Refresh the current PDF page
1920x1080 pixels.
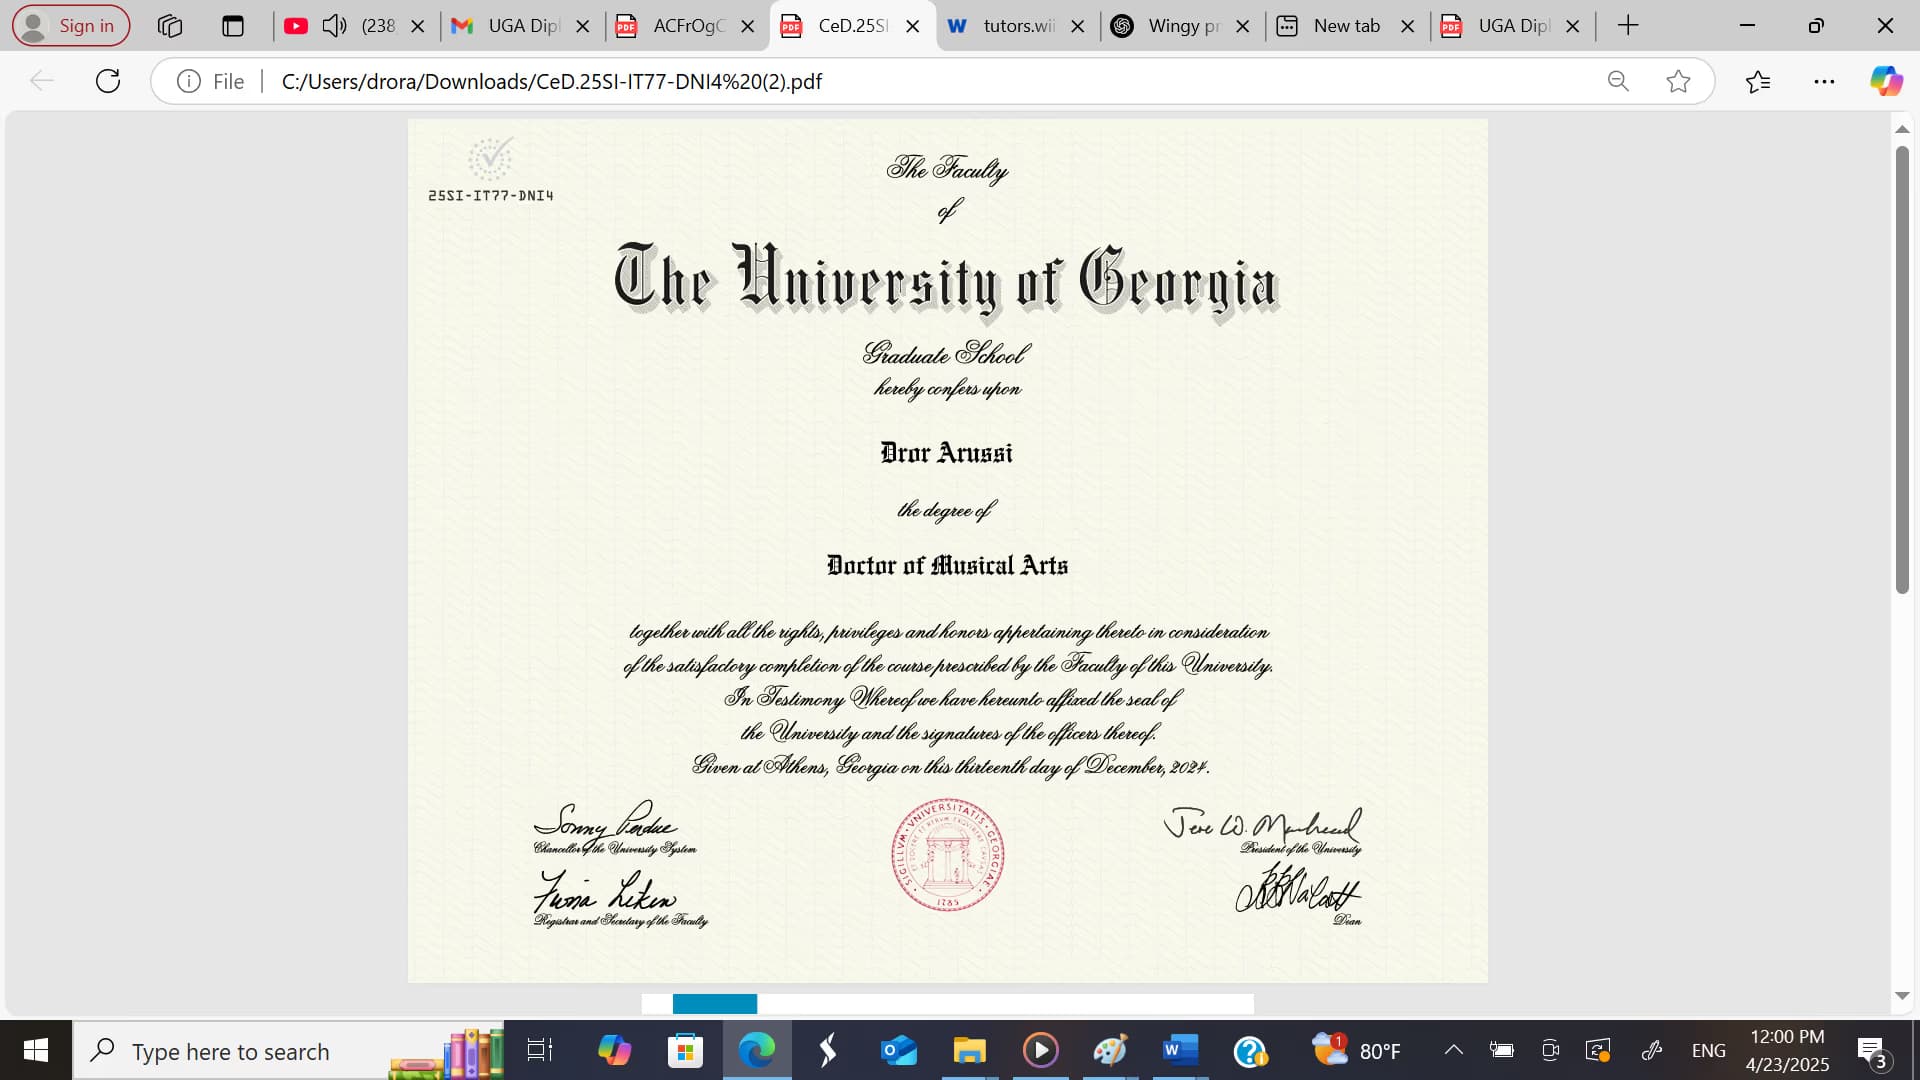click(x=108, y=81)
